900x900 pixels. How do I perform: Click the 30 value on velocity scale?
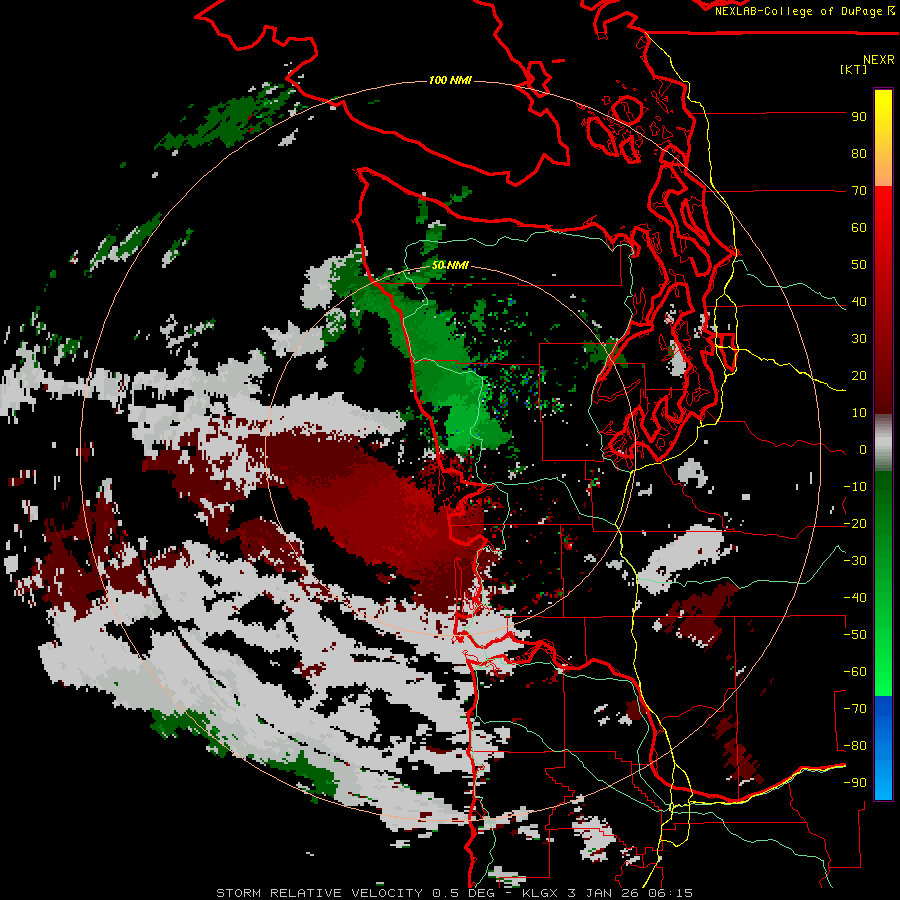click(x=859, y=339)
